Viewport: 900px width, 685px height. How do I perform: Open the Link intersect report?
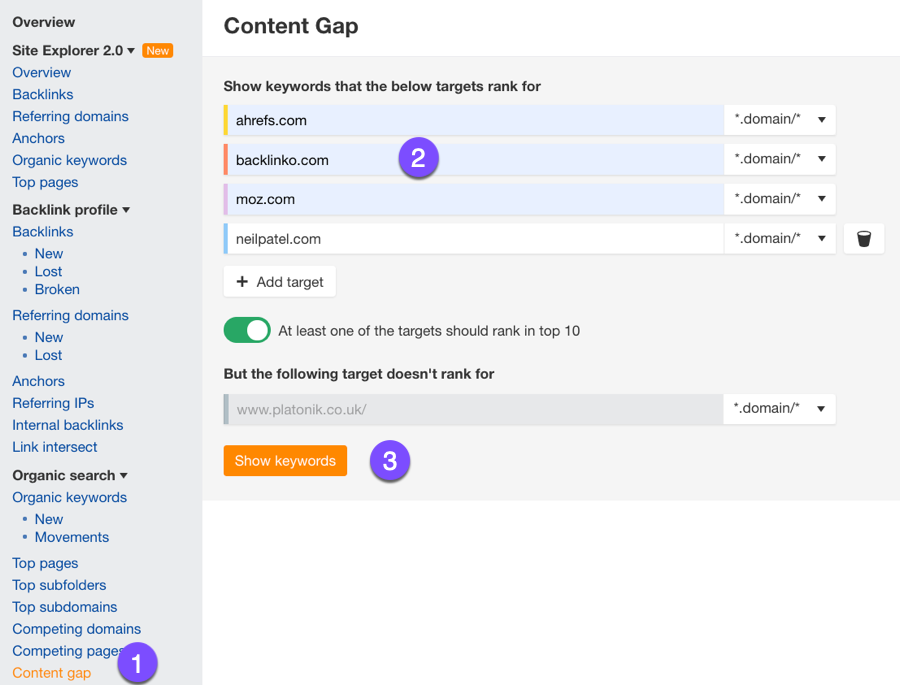[x=55, y=447]
